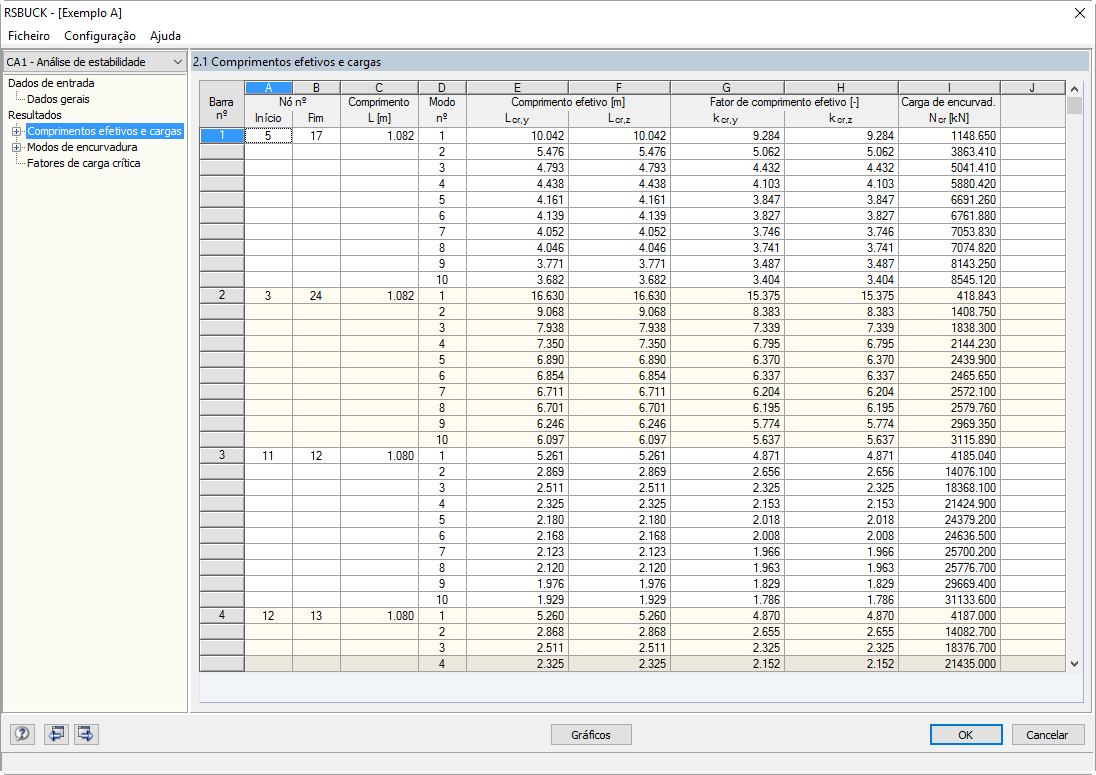Click Fim cell with value 24
Viewport: 1096px width, 775px height.
coord(316,296)
